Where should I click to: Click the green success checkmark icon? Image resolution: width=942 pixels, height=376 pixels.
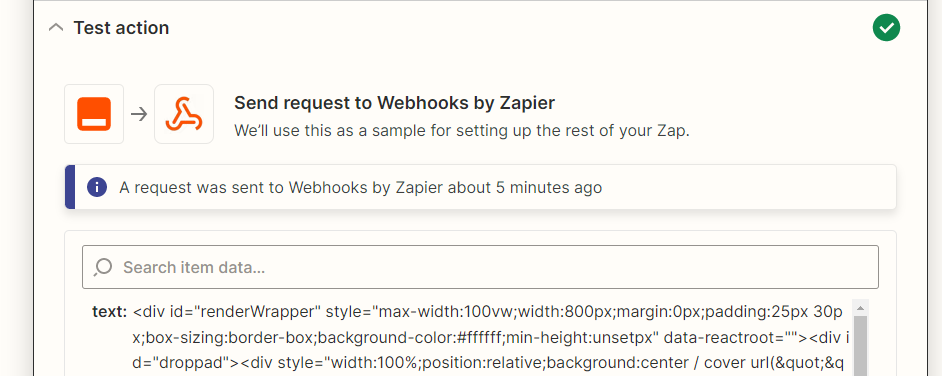point(886,28)
